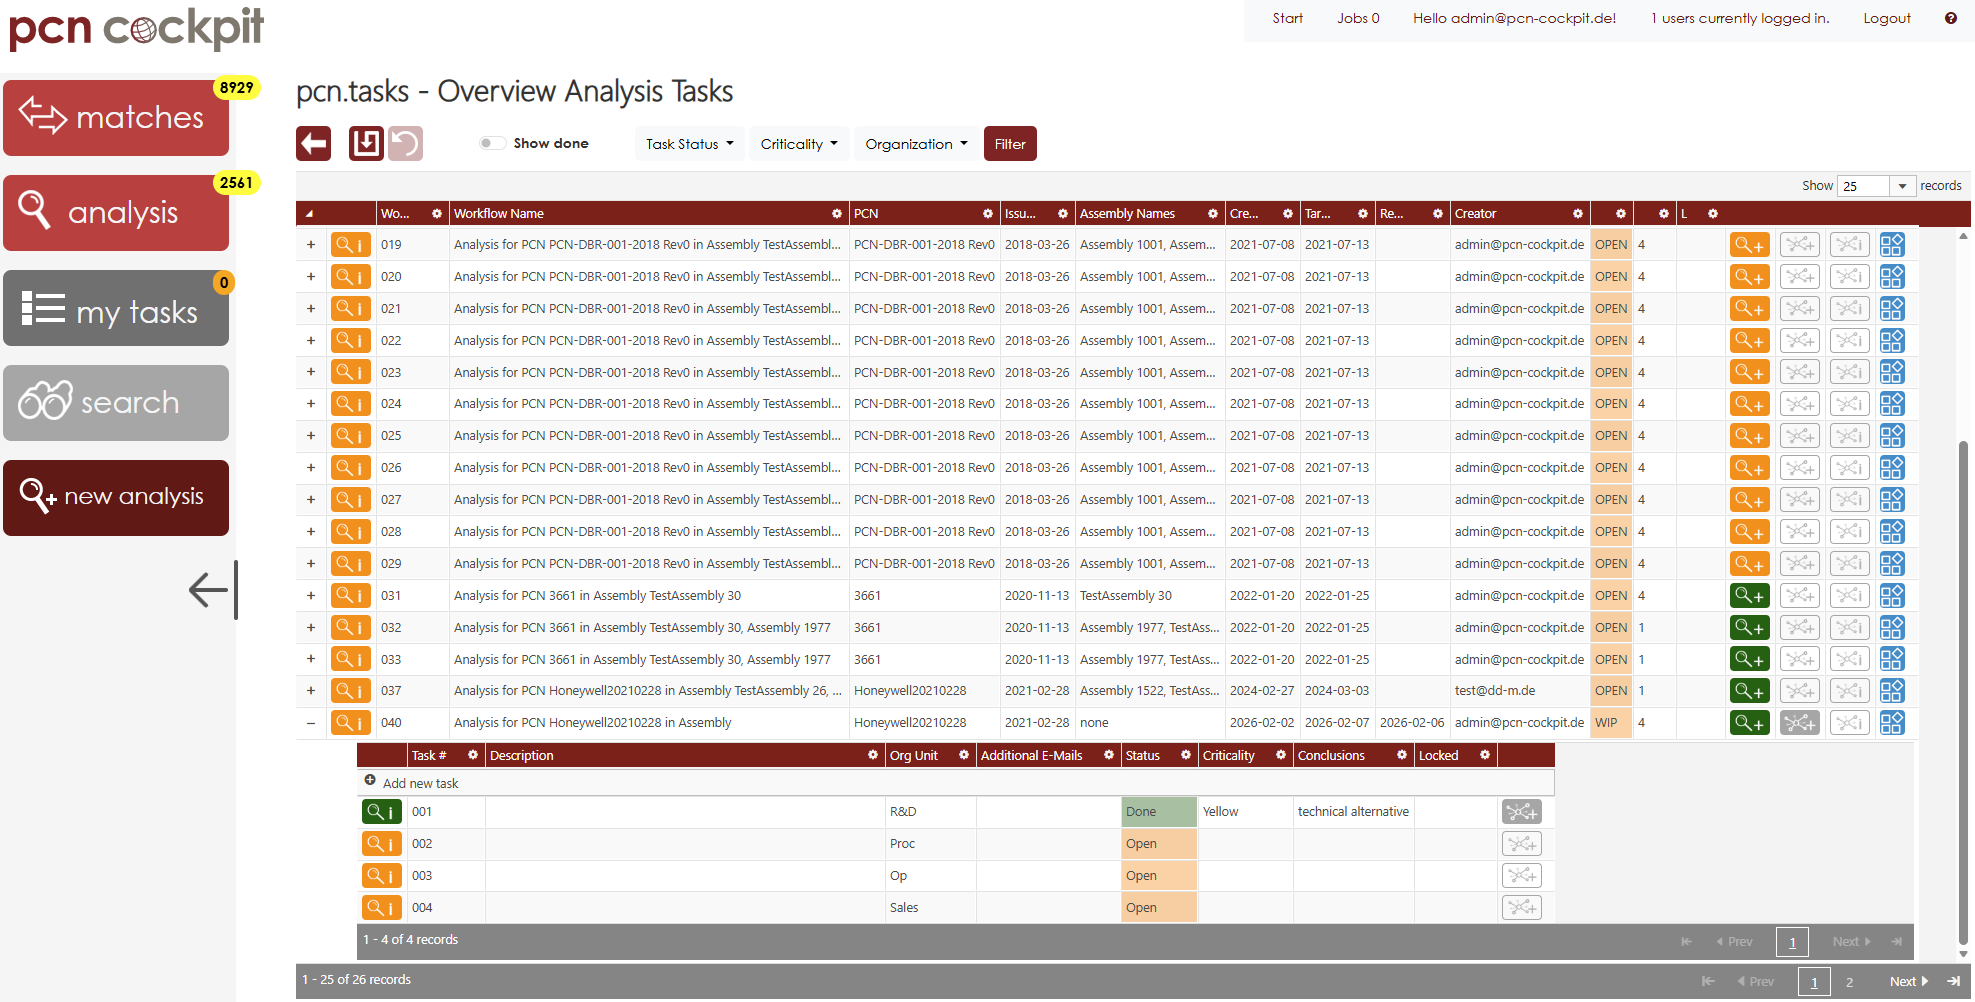
Task: Click blue grid icon in row 033
Action: [x=1892, y=659]
